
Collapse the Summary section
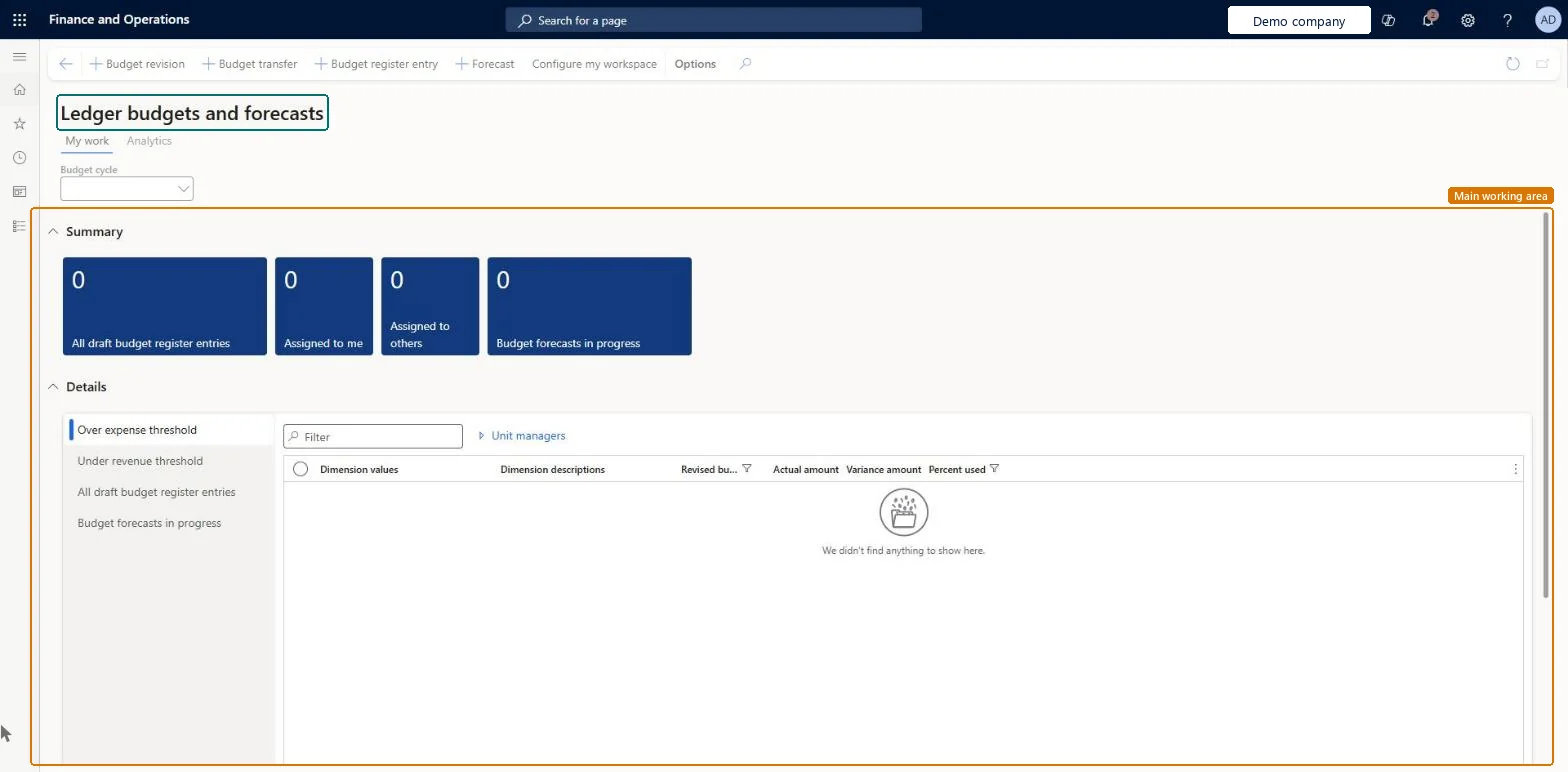click(53, 231)
